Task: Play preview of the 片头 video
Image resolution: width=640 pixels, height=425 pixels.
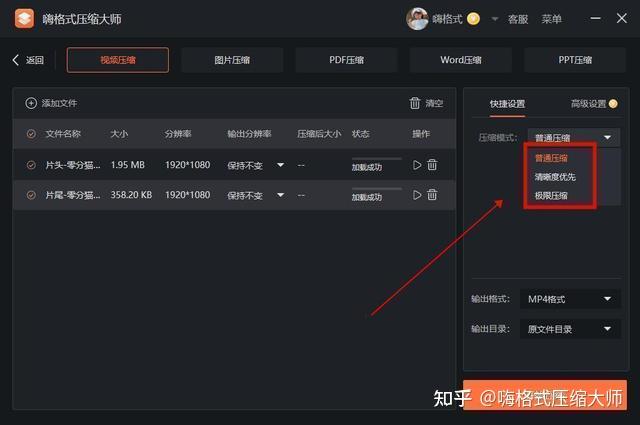Action: (x=417, y=165)
